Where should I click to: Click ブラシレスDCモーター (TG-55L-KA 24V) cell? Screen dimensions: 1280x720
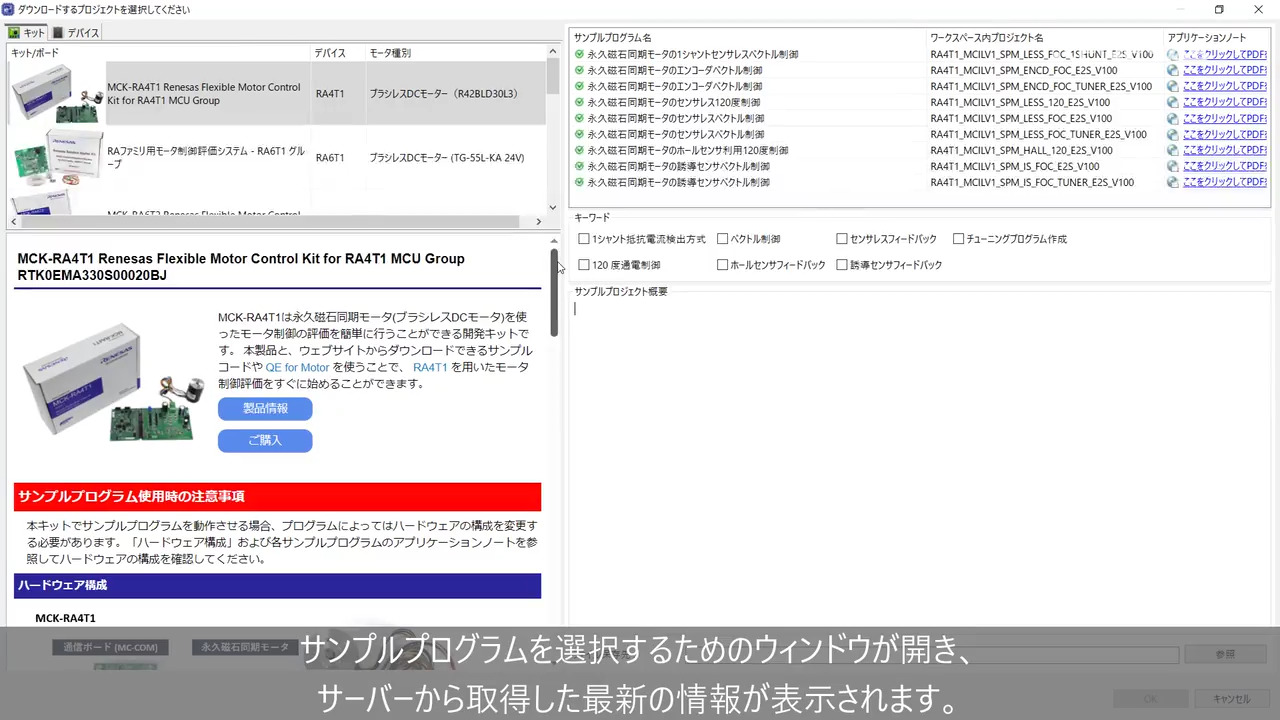pyautogui.click(x=446, y=158)
